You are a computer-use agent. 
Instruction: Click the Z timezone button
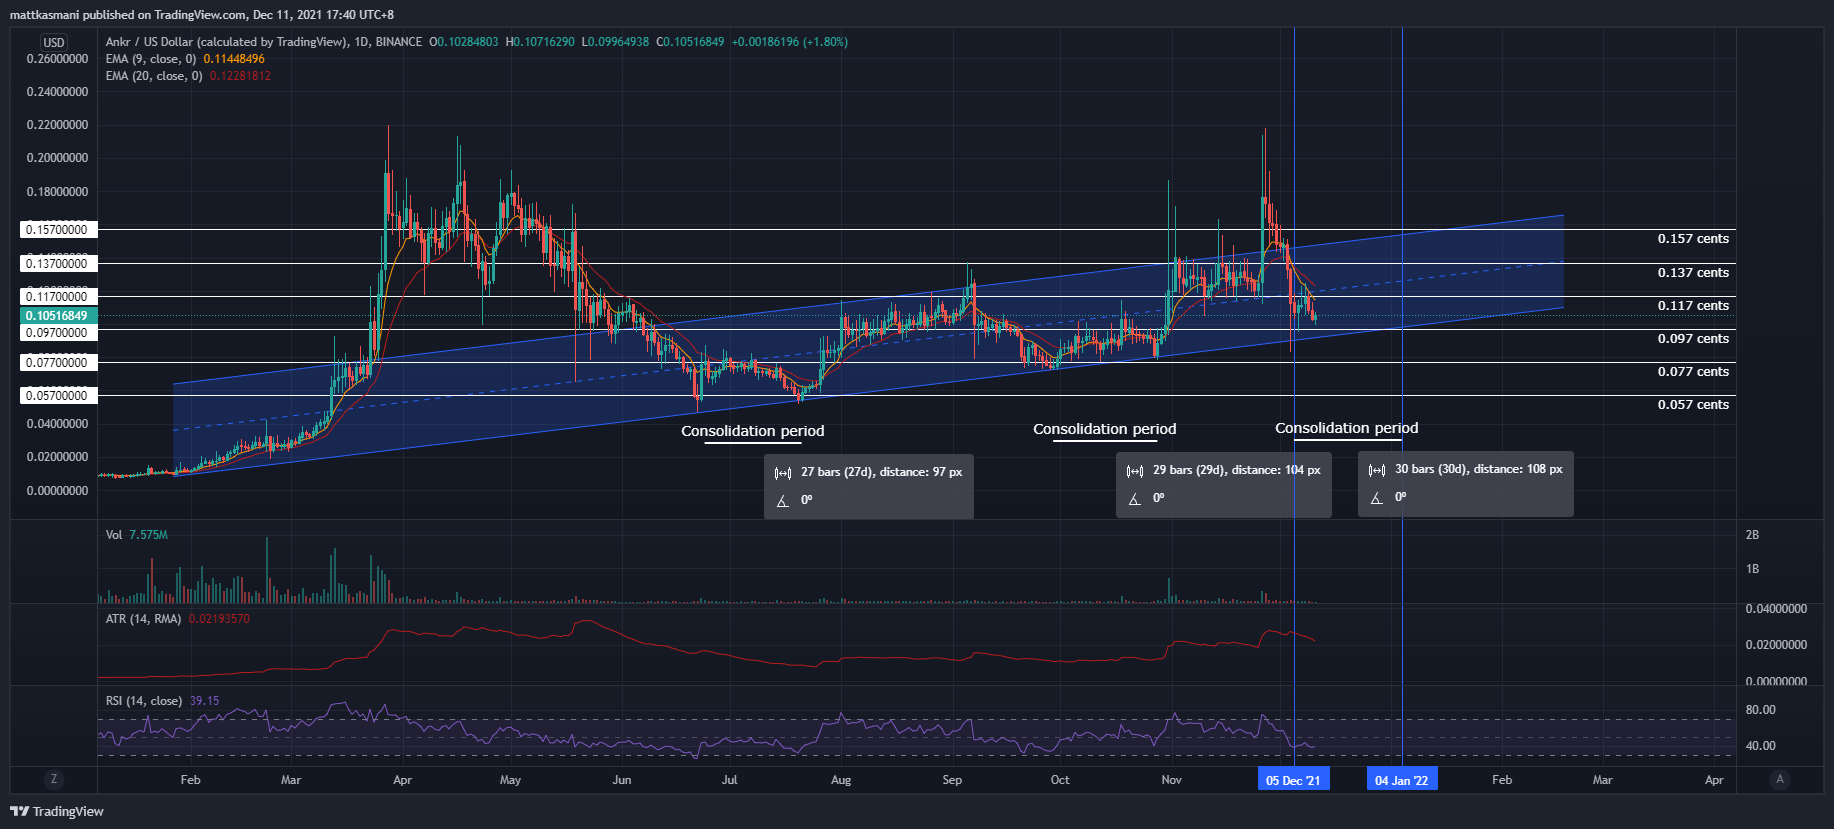point(54,779)
